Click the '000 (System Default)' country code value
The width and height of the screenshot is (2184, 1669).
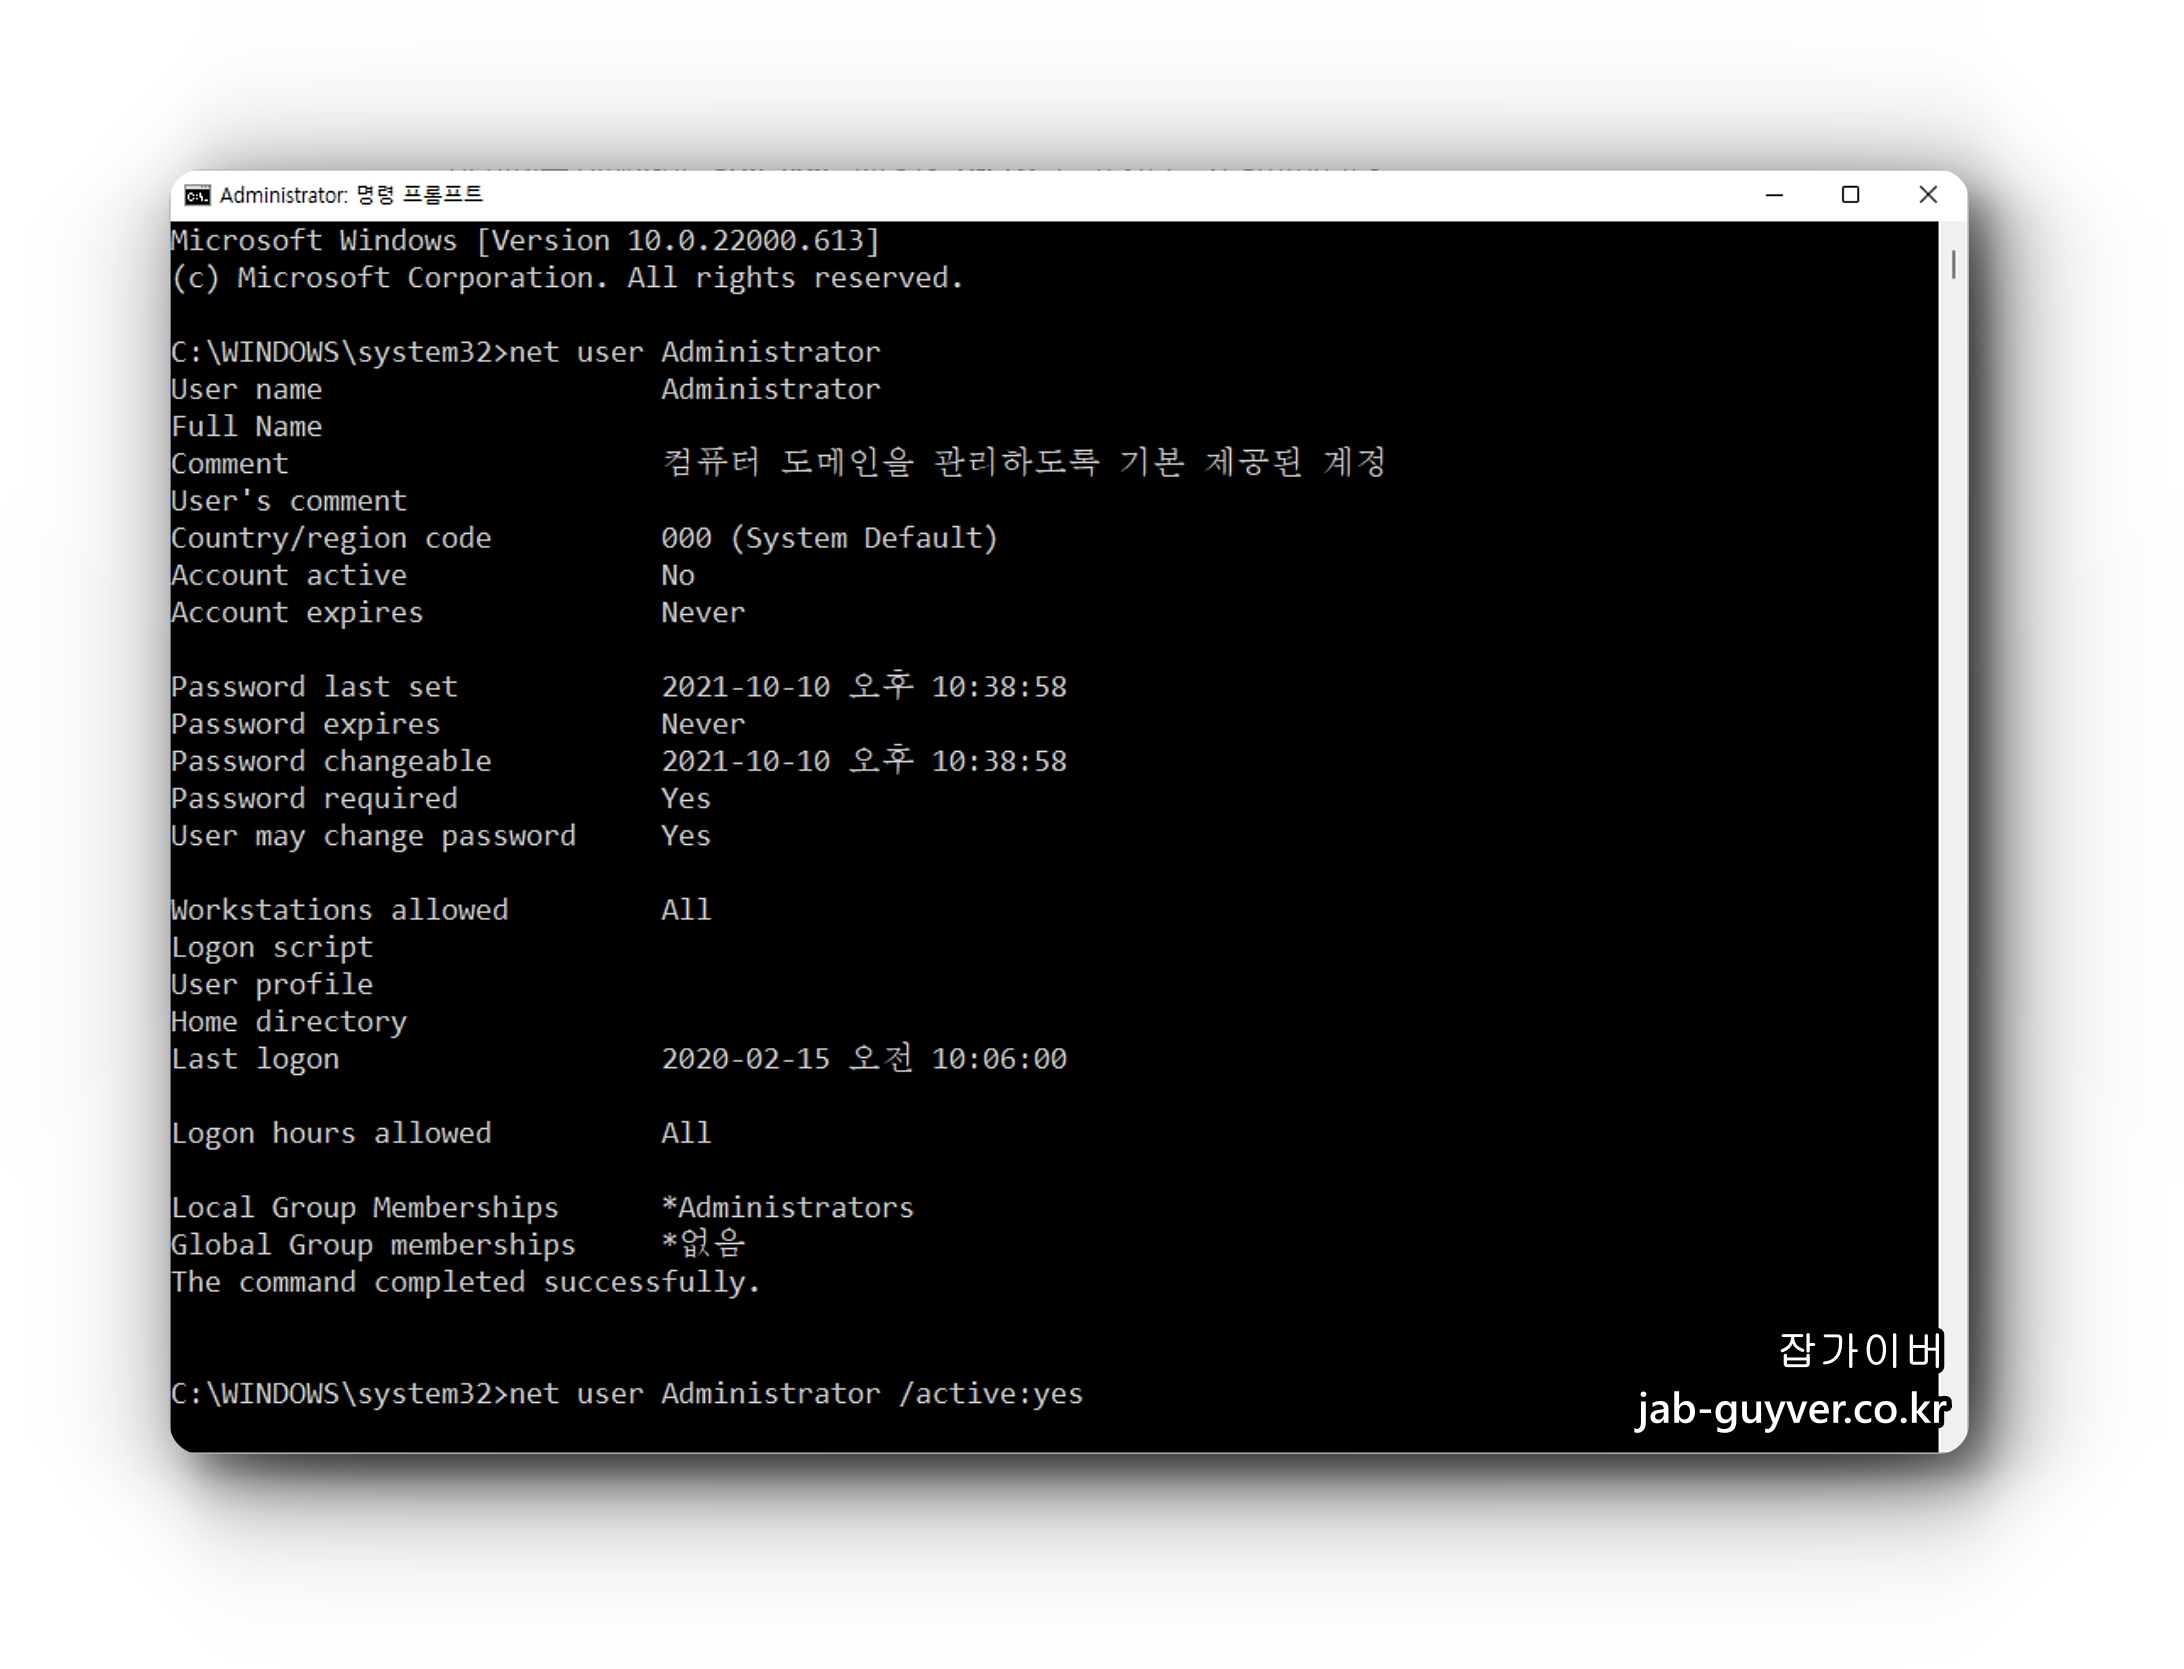point(829,538)
